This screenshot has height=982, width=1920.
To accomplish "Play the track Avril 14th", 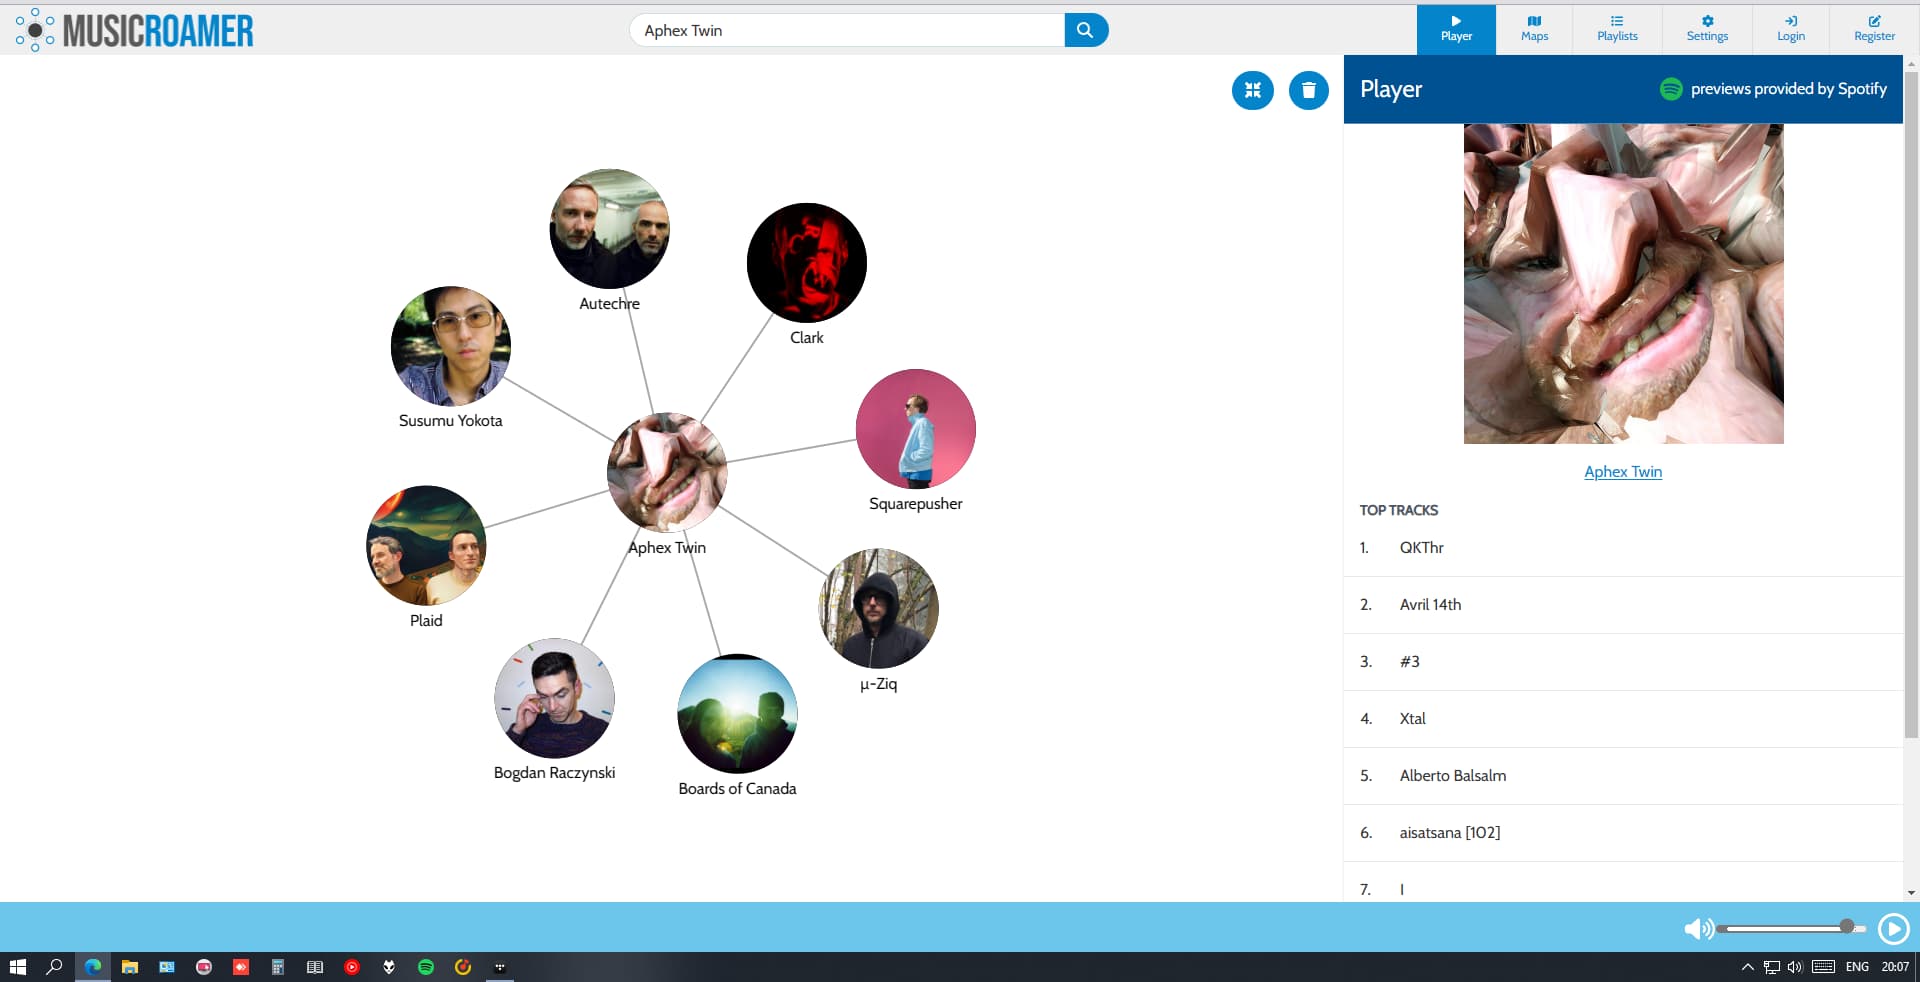I will 1623,605.
